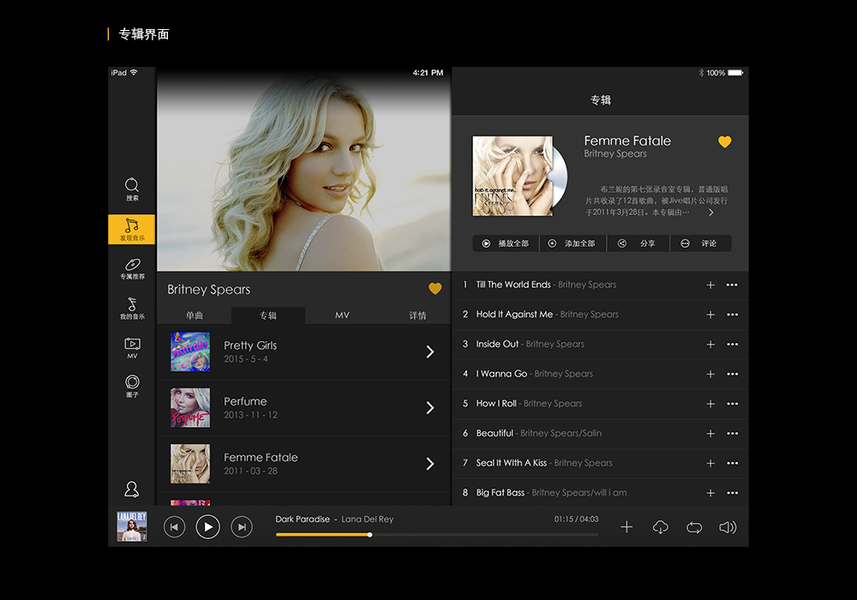Add Big Fat Bass with plus icon
Viewport: 857px width, 600px height.
[x=711, y=493]
